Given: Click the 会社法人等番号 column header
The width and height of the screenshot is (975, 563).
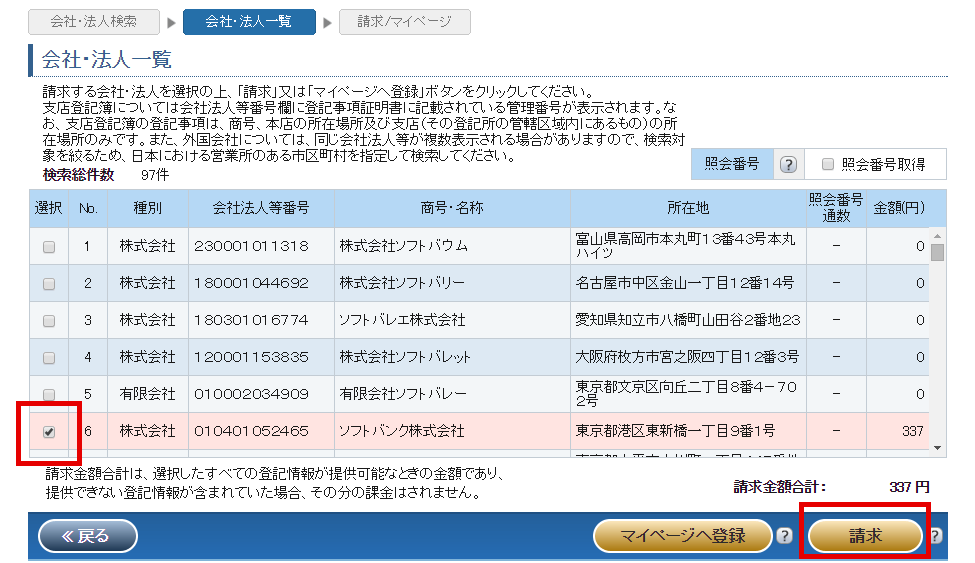Looking at the screenshot, I should 261,208.
